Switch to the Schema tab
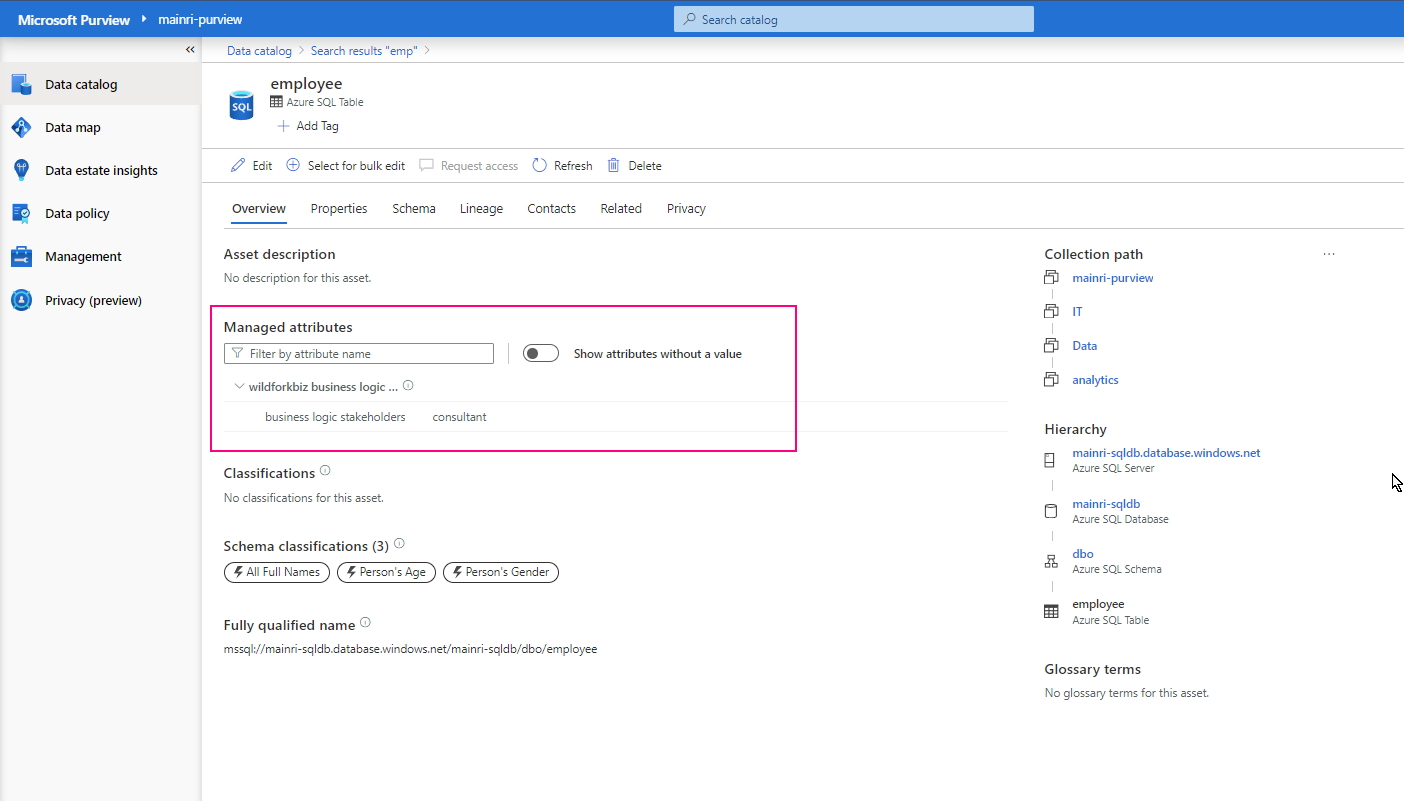1404x801 pixels. tap(413, 209)
